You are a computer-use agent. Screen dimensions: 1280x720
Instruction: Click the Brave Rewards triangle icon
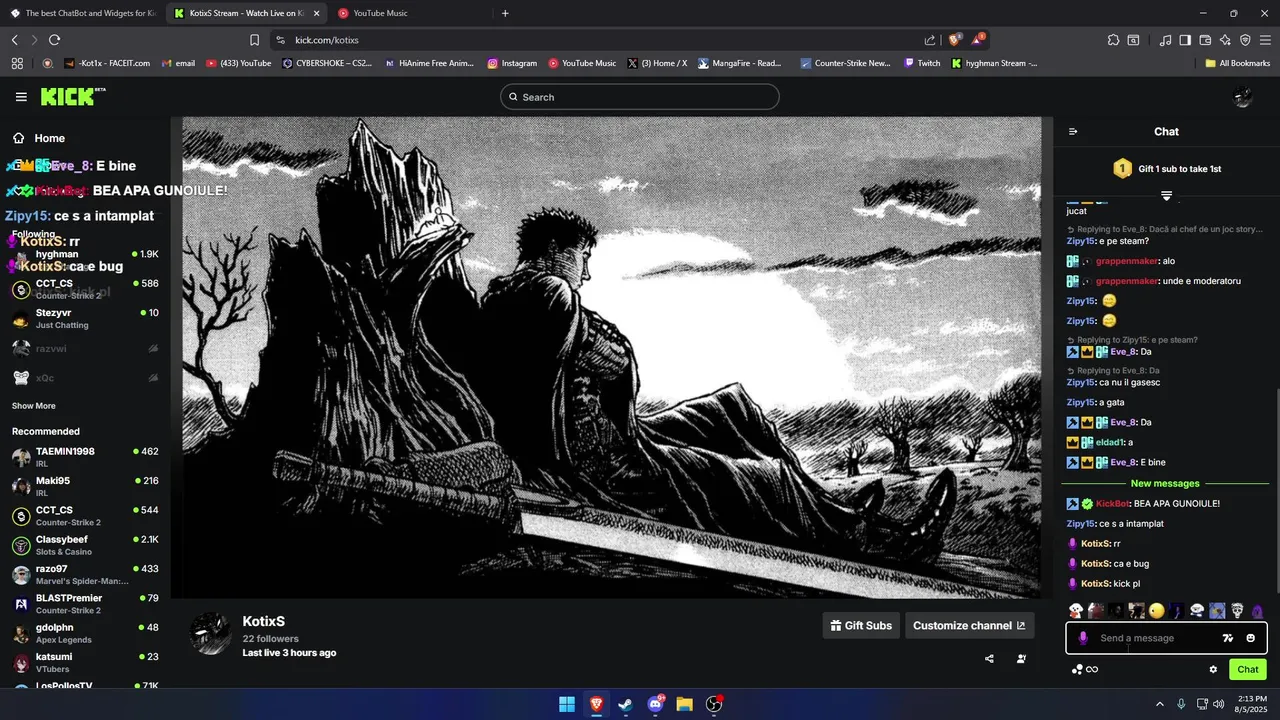pyautogui.click(x=978, y=40)
